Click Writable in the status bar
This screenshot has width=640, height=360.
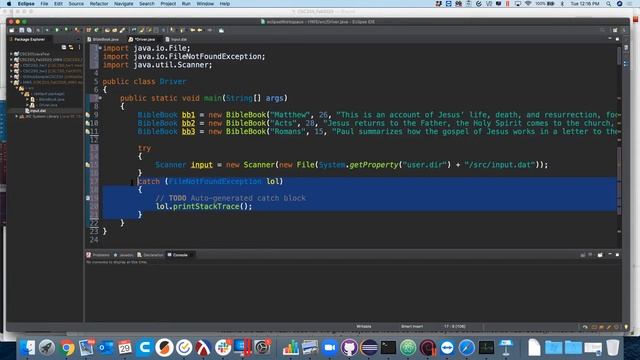pyautogui.click(x=364, y=327)
